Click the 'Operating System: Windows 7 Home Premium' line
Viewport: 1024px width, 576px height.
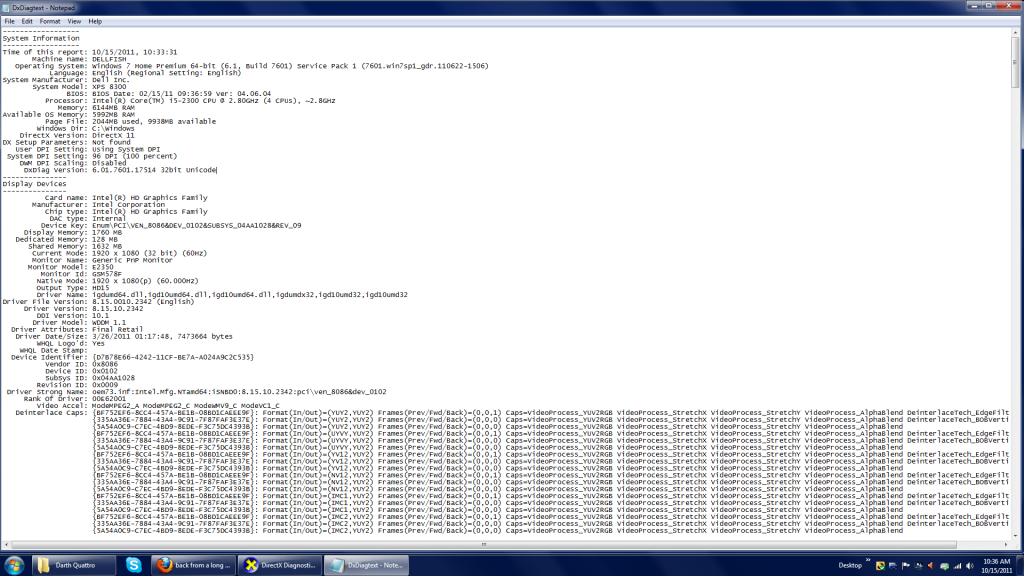point(251,66)
